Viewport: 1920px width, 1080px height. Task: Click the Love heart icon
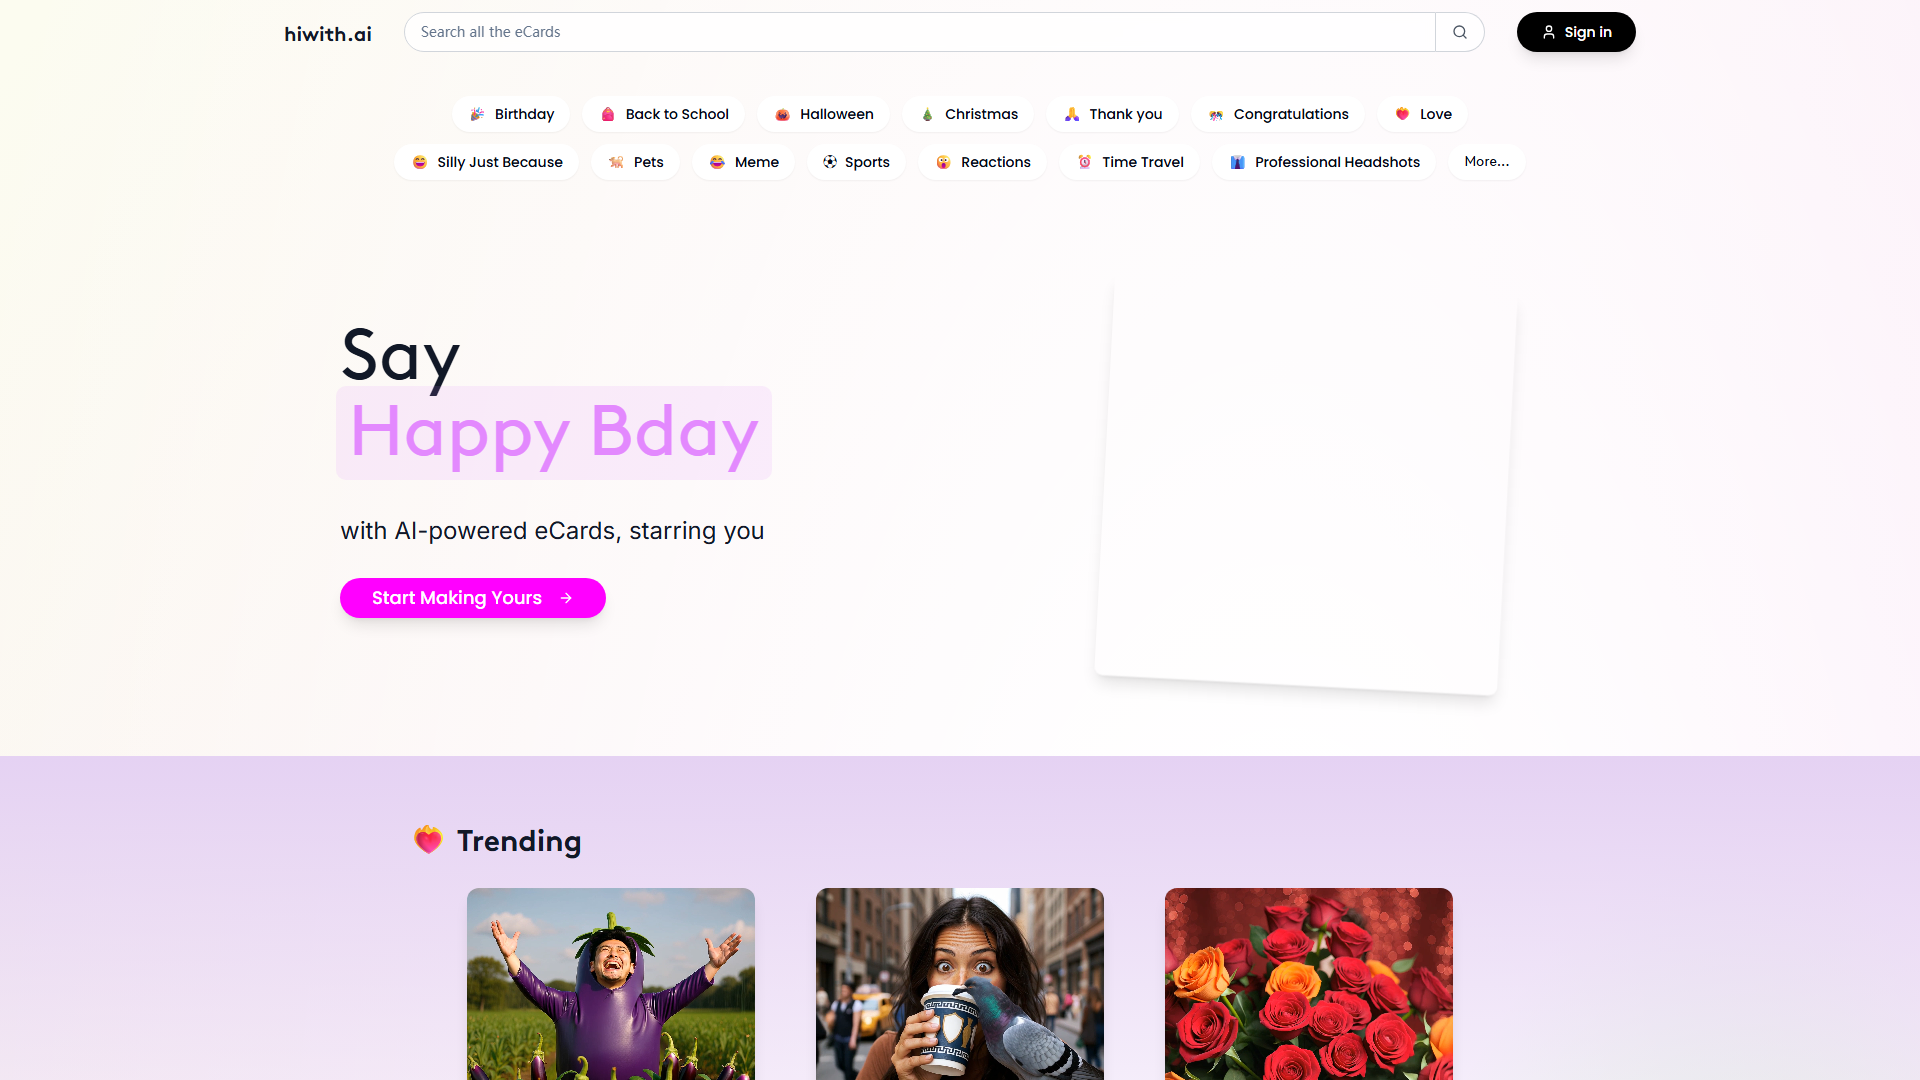[1403, 114]
